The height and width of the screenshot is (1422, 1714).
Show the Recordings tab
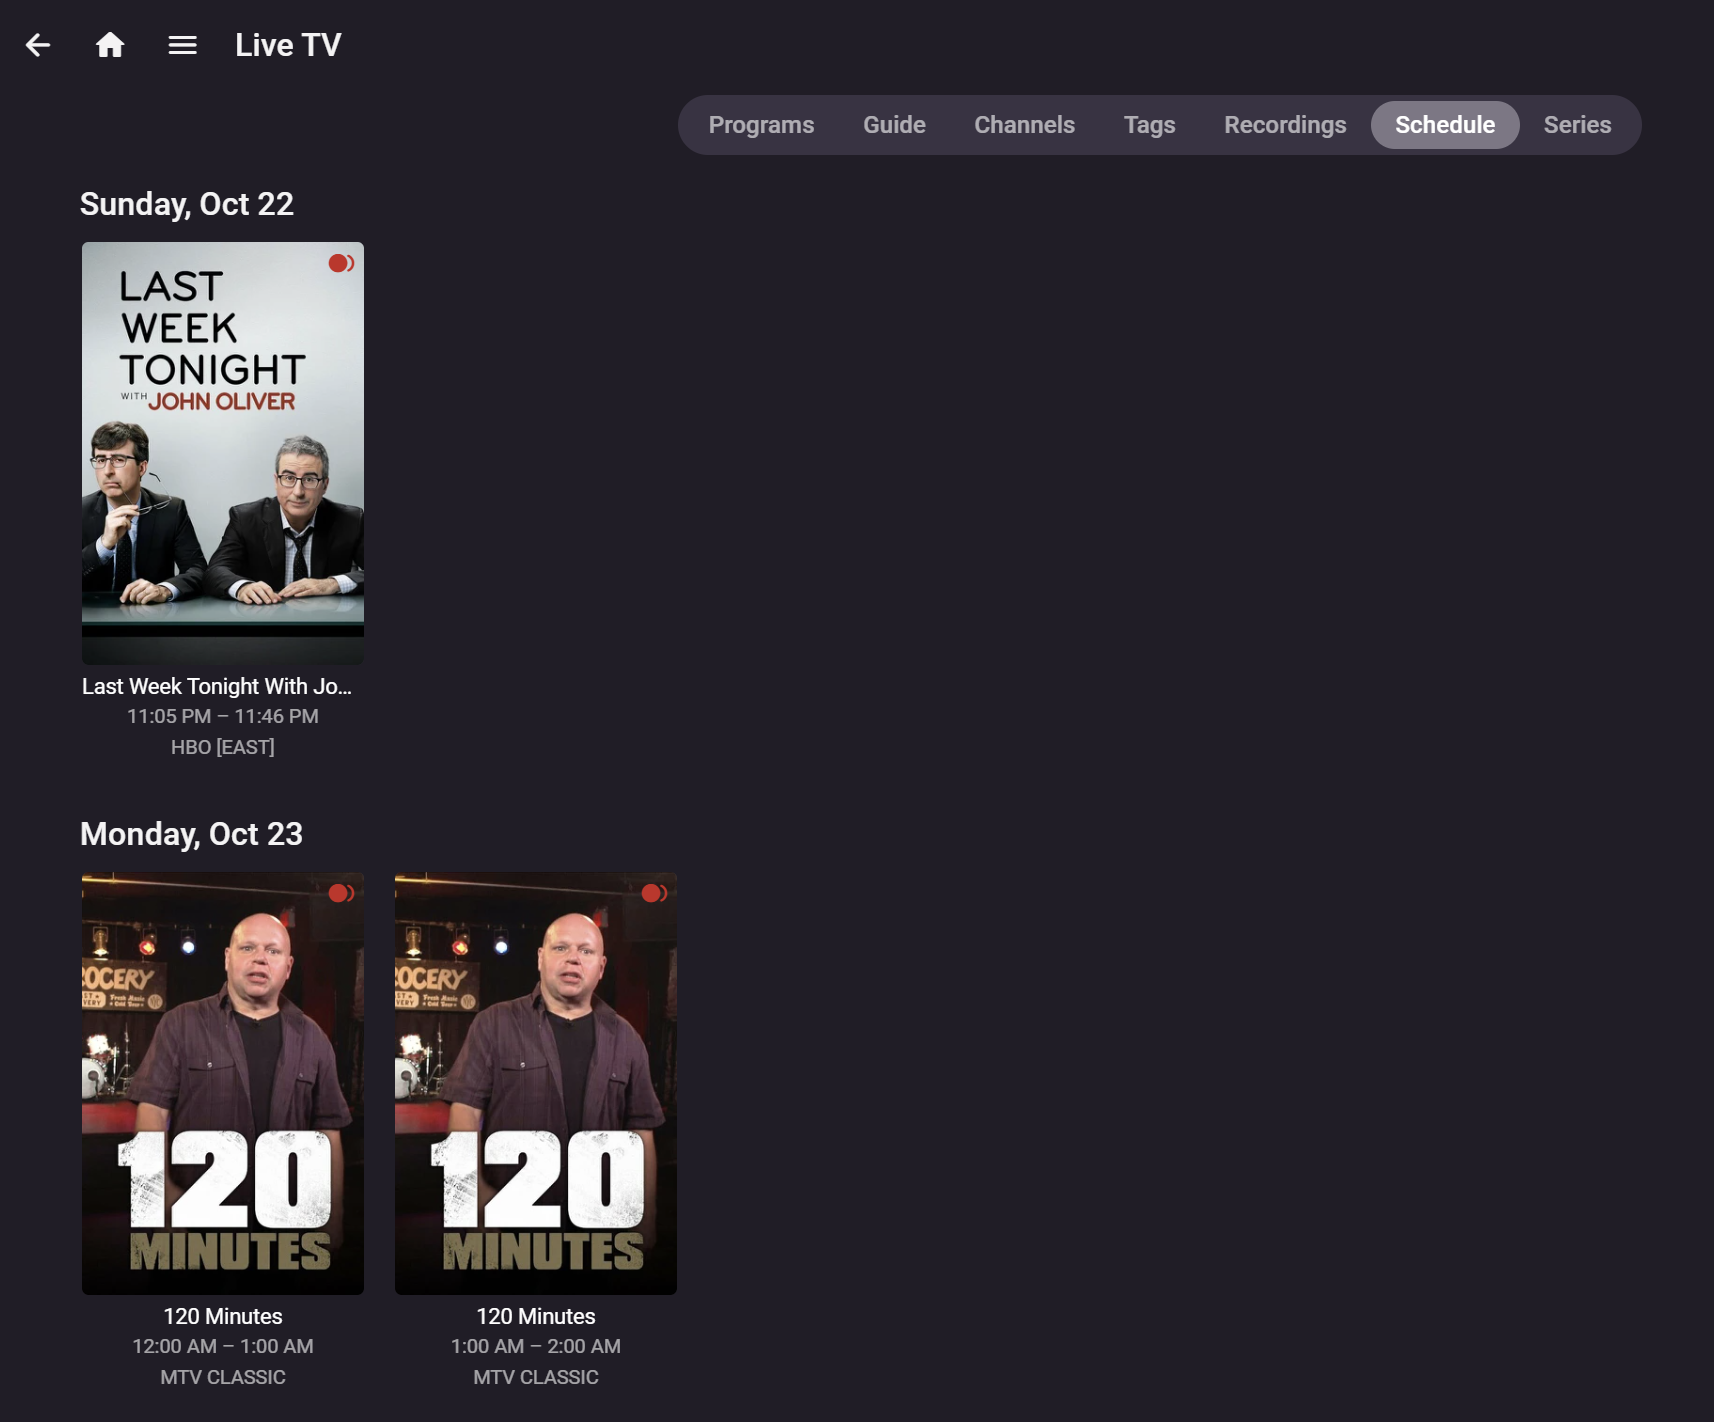click(1285, 125)
